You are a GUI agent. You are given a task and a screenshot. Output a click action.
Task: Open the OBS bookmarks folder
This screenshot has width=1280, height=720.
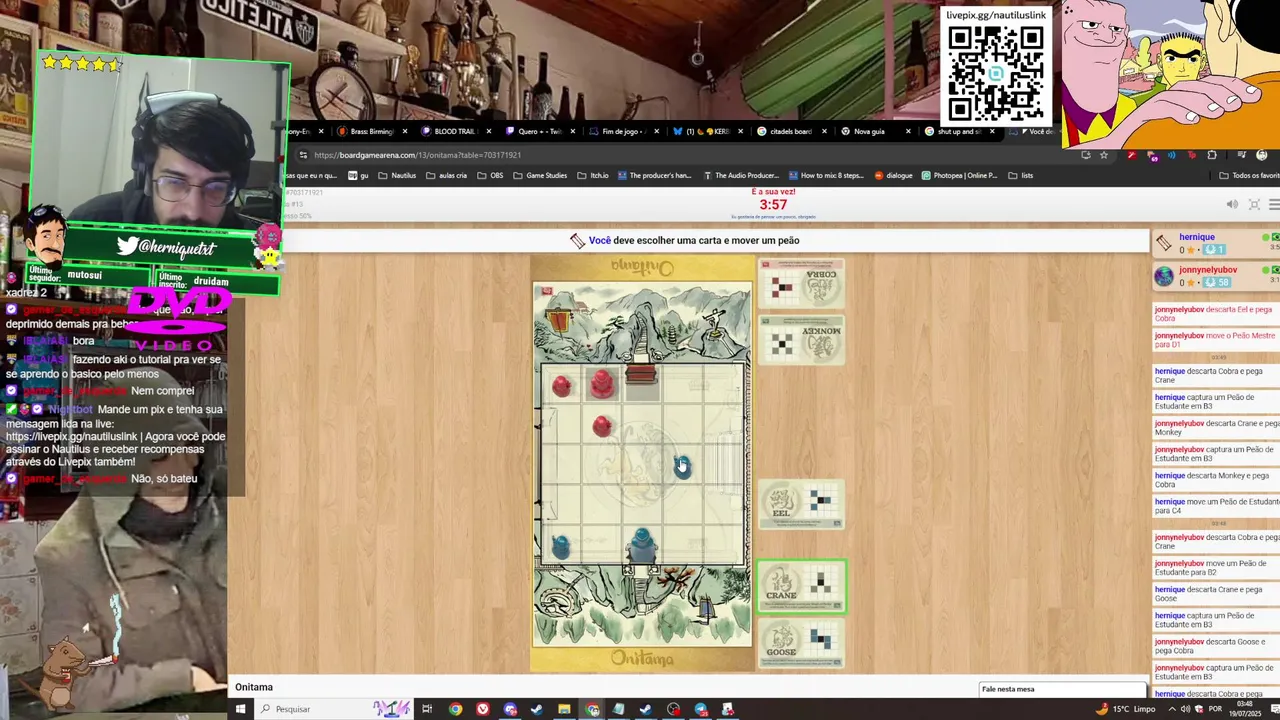coord(490,175)
